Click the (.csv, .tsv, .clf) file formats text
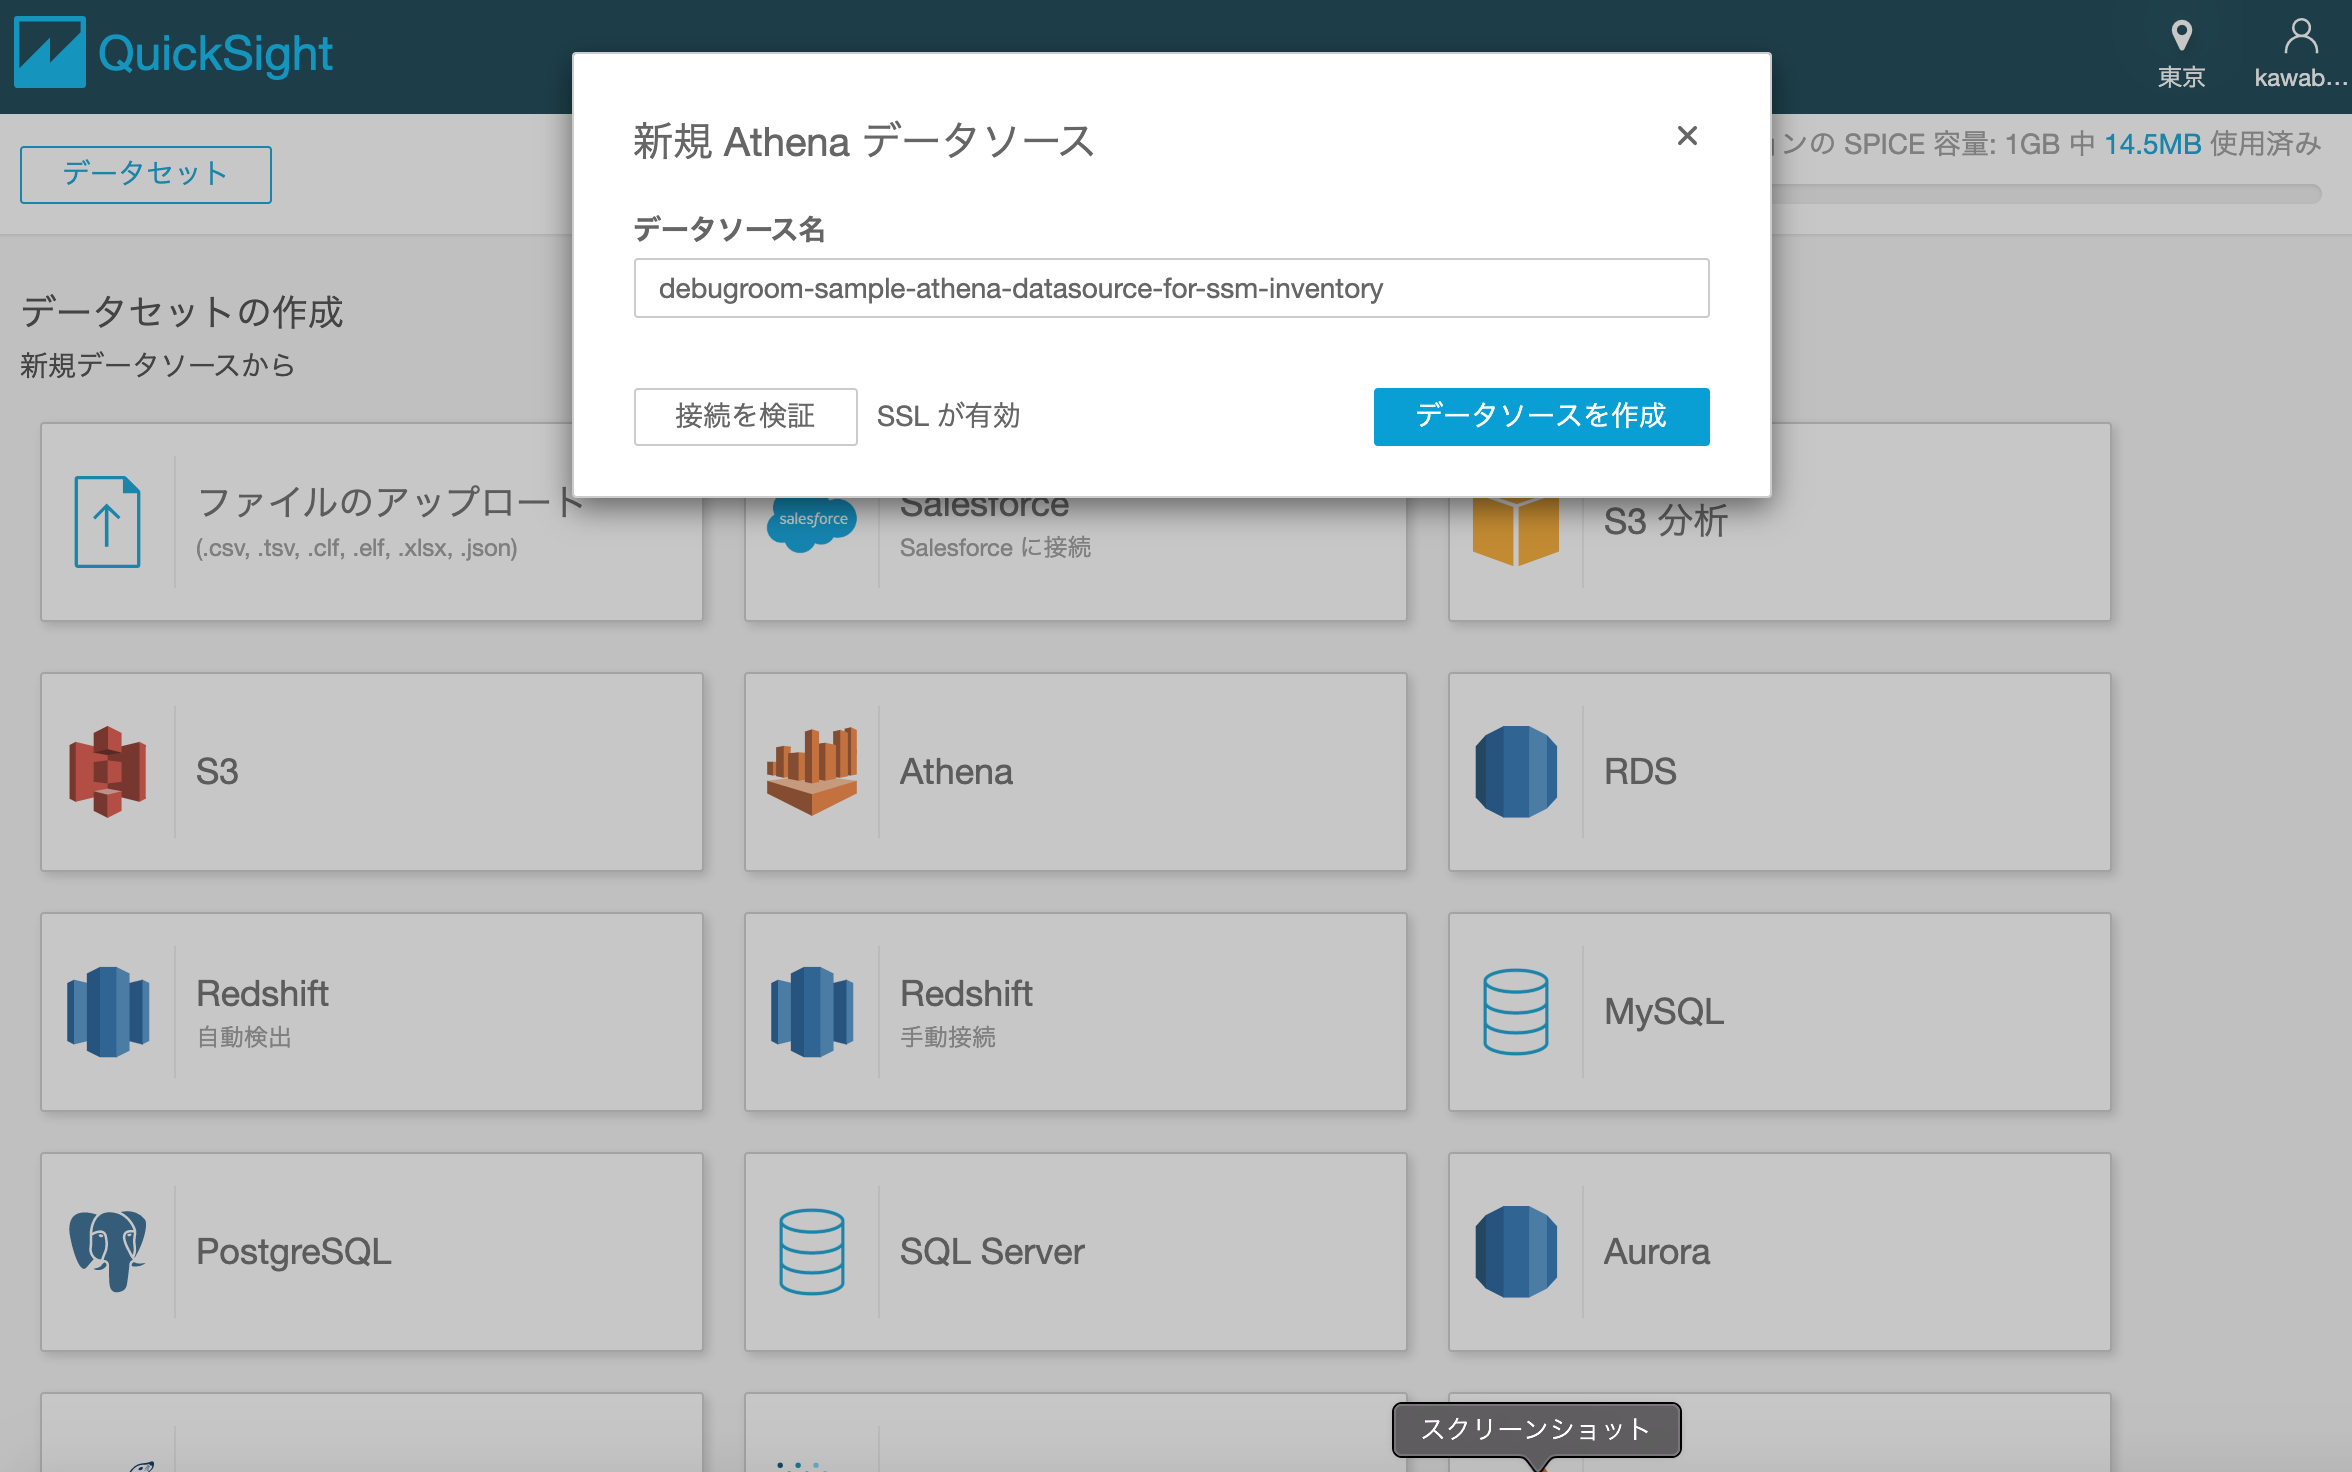This screenshot has width=2352, height=1472. point(357,548)
